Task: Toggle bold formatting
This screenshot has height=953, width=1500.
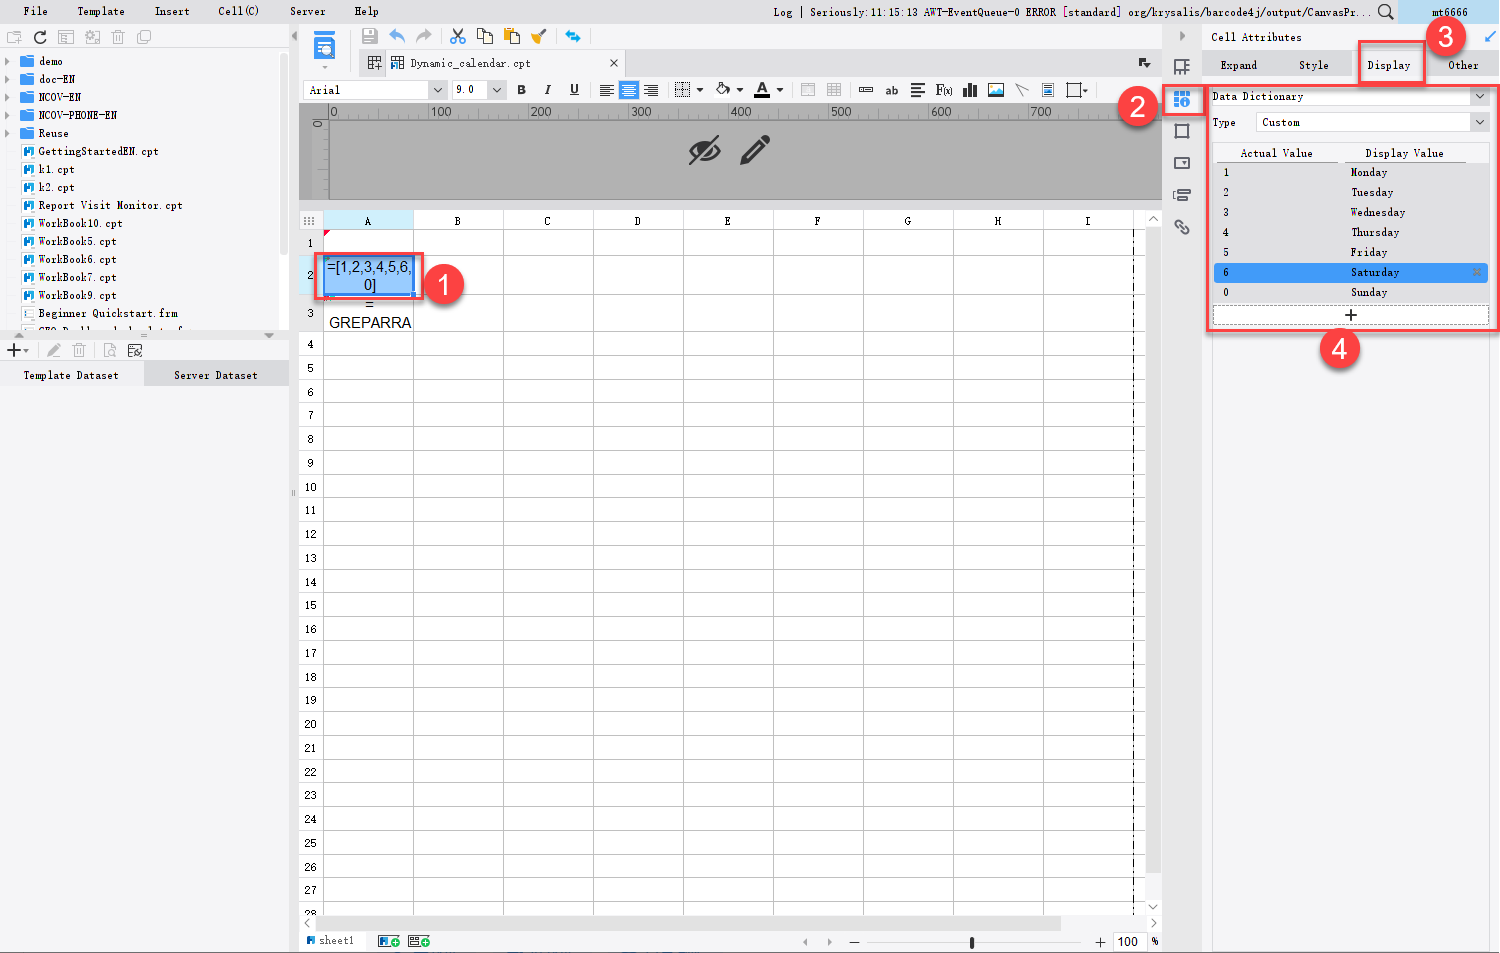Action: [521, 90]
